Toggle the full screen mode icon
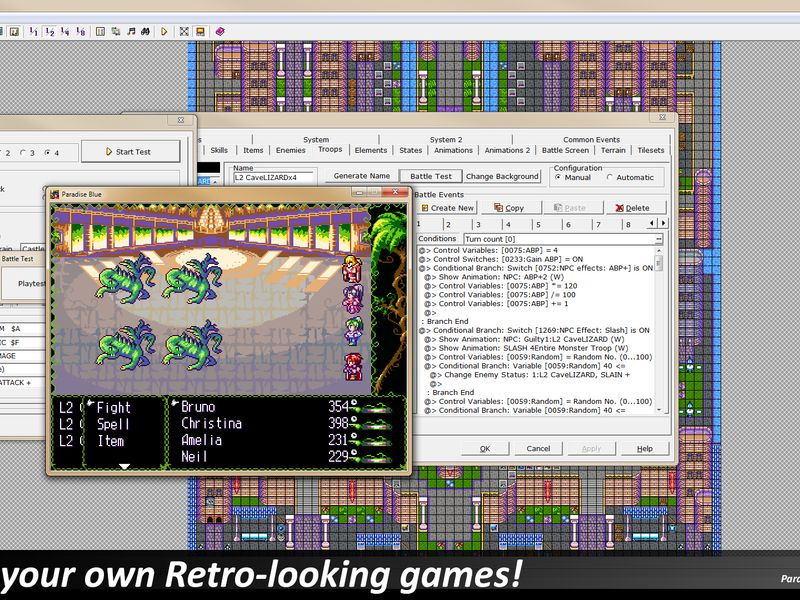 coord(184,32)
